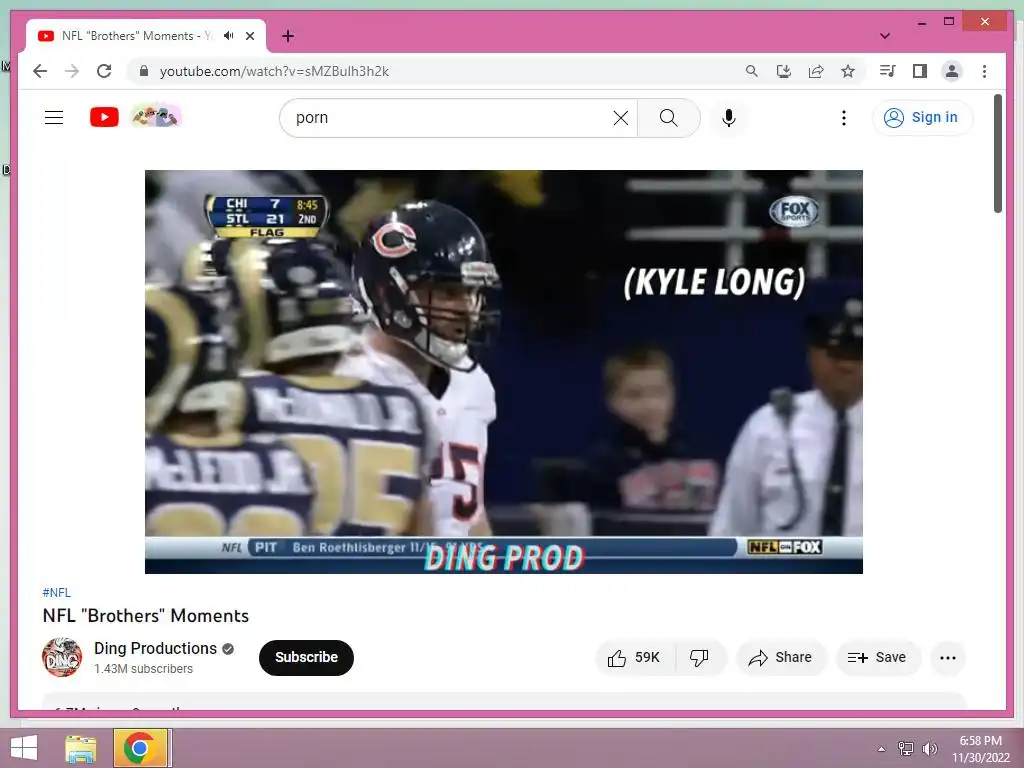Like the video with thumbs up

point(635,658)
